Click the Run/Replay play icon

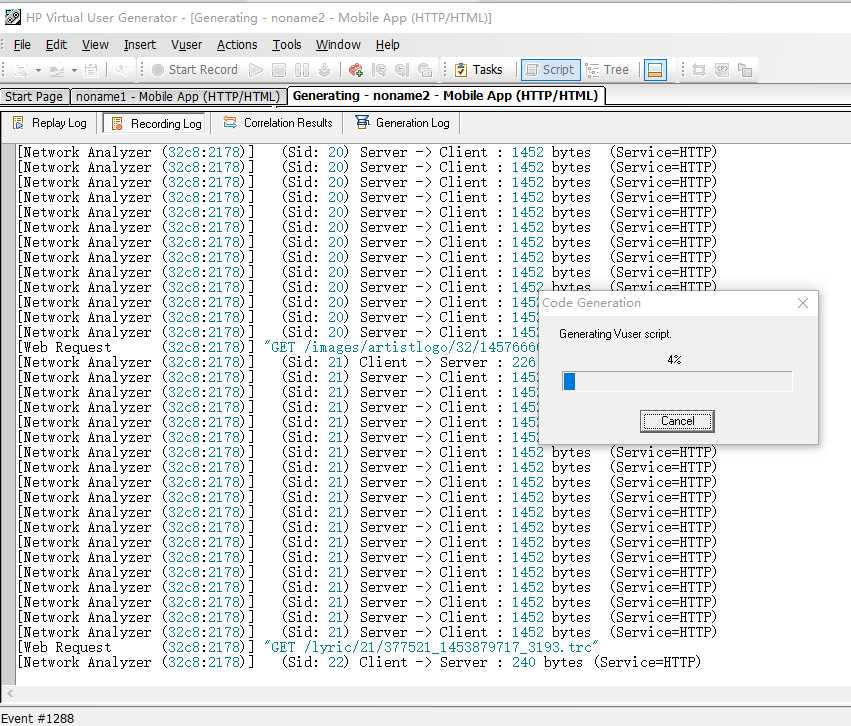(256, 69)
